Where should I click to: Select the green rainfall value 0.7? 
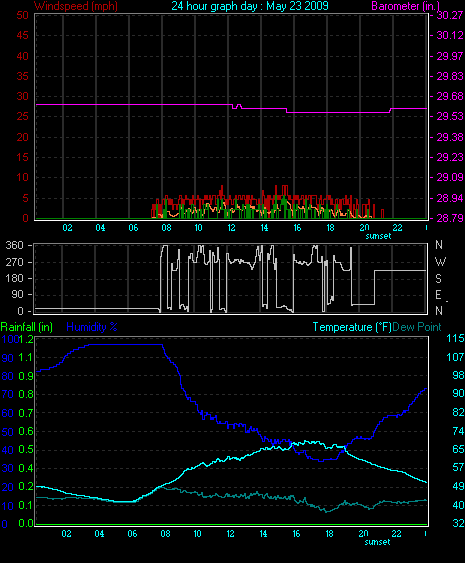(25, 413)
